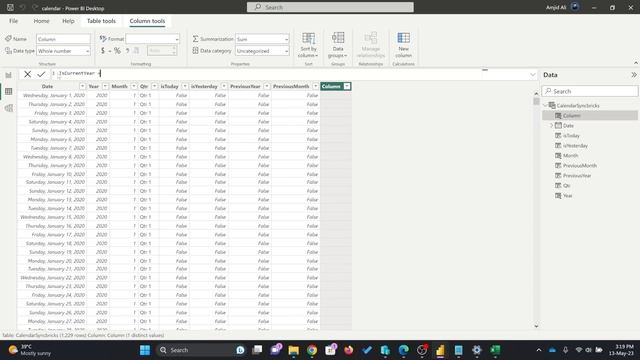Open Task View on taskbar
640x360 pixels.
click(257, 350)
